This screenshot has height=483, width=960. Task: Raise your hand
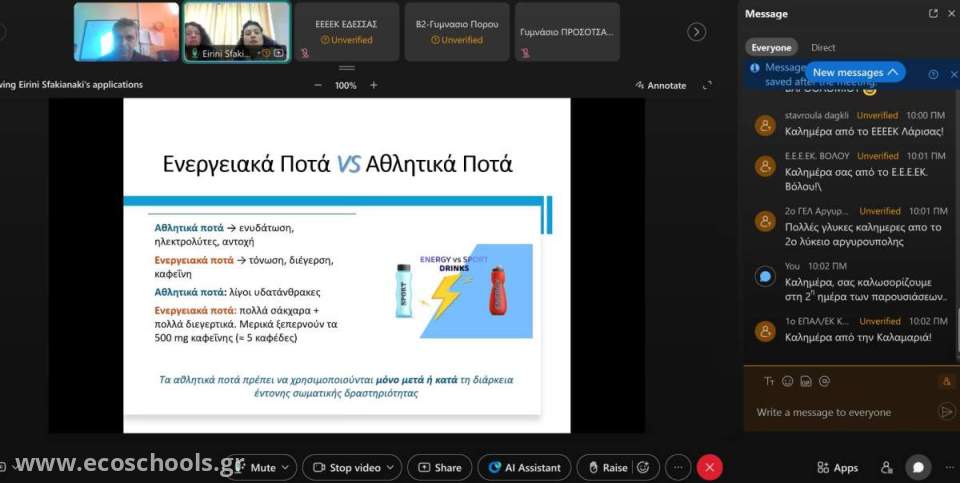(606, 467)
